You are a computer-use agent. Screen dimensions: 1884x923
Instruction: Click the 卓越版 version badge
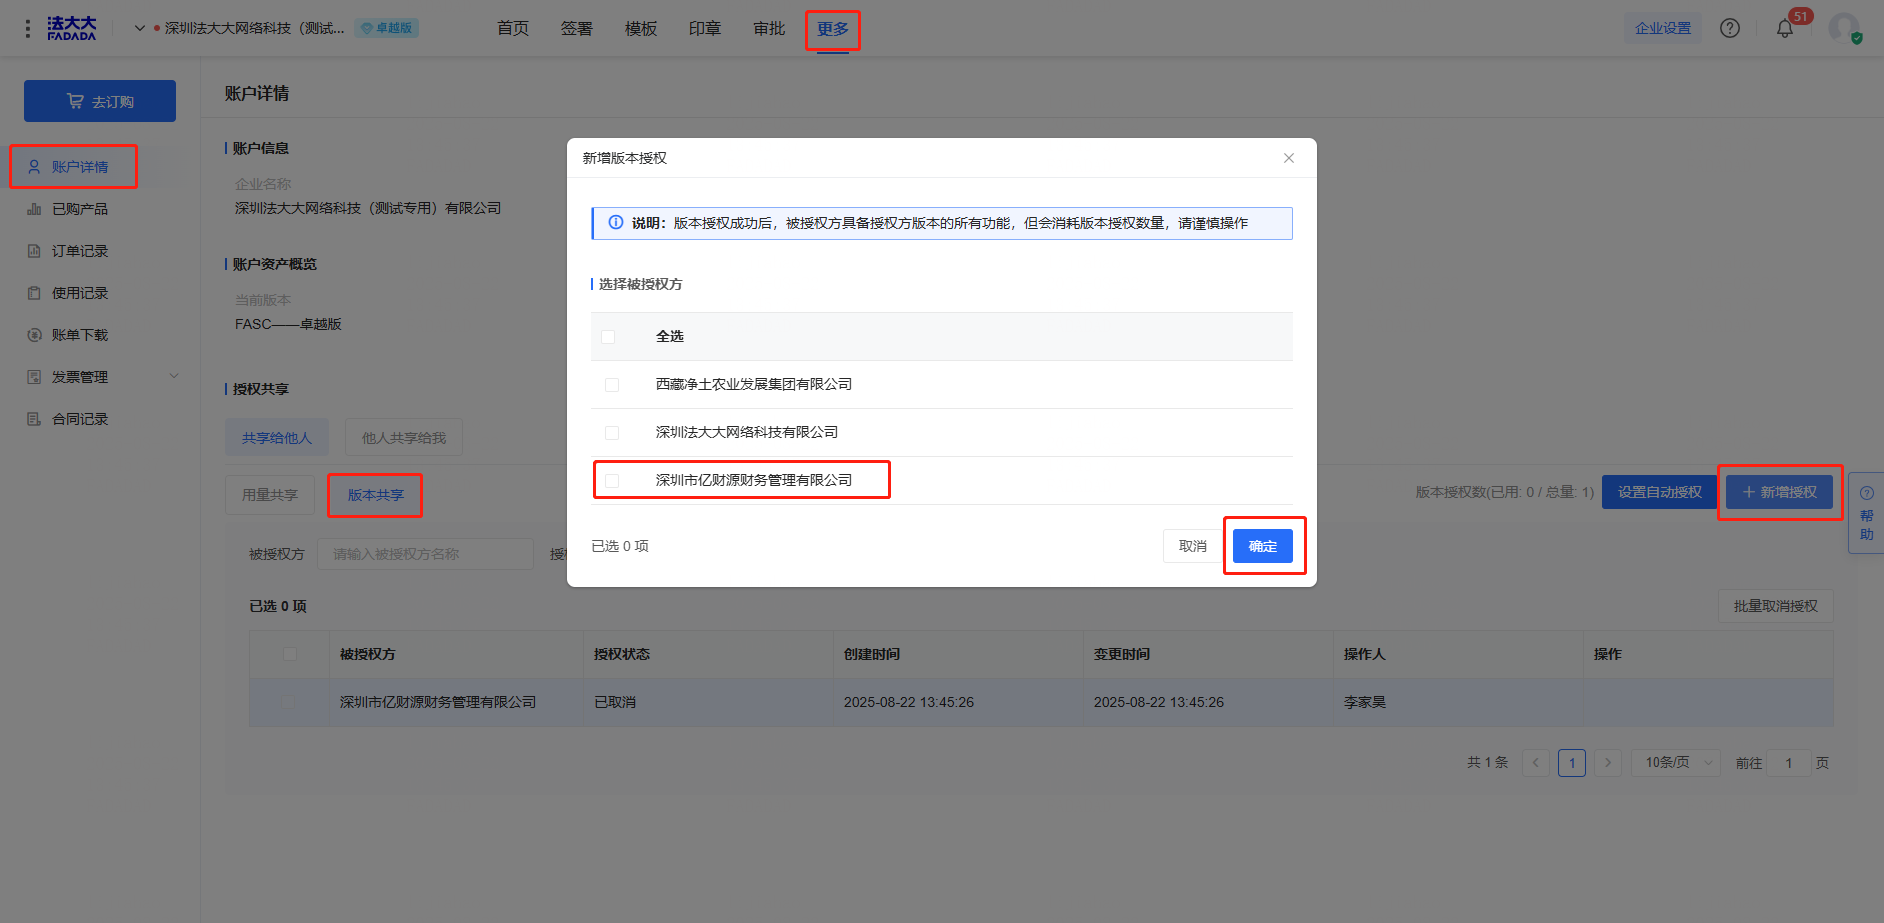pos(387,28)
